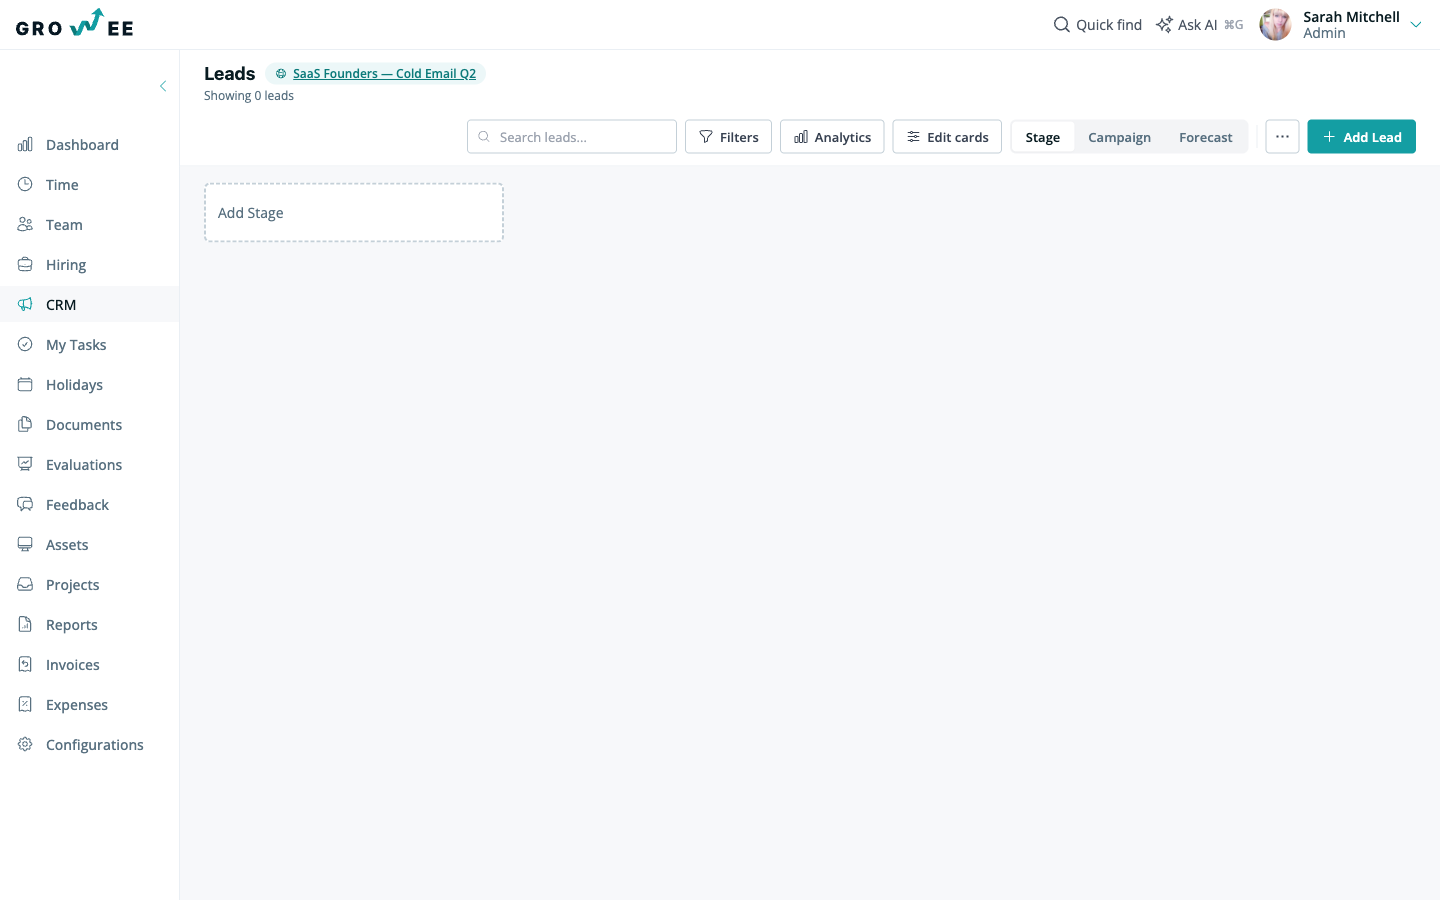1440x900 pixels.
Task: Switch to the Forecast view tab
Action: pyautogui.click(x=1205, y=137)
